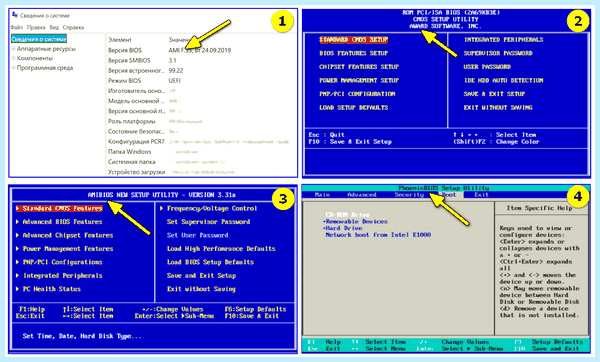Image resolution: width=600 pixels, height=362 pixels.
Task: Click the Элемент column header
Action: coord(120,40)
